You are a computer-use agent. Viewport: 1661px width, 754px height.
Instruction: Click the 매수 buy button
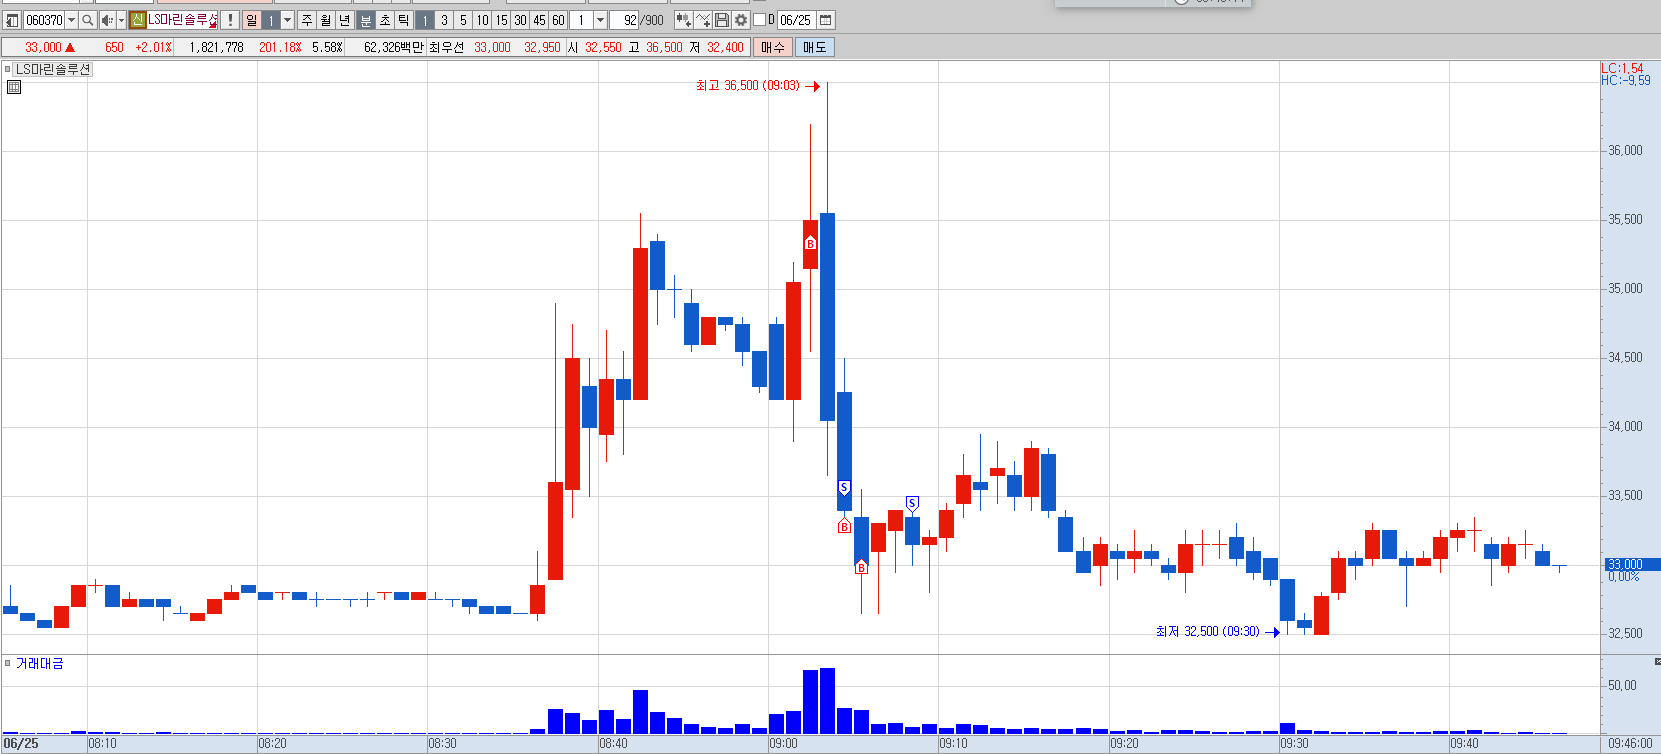click(773, 47)
